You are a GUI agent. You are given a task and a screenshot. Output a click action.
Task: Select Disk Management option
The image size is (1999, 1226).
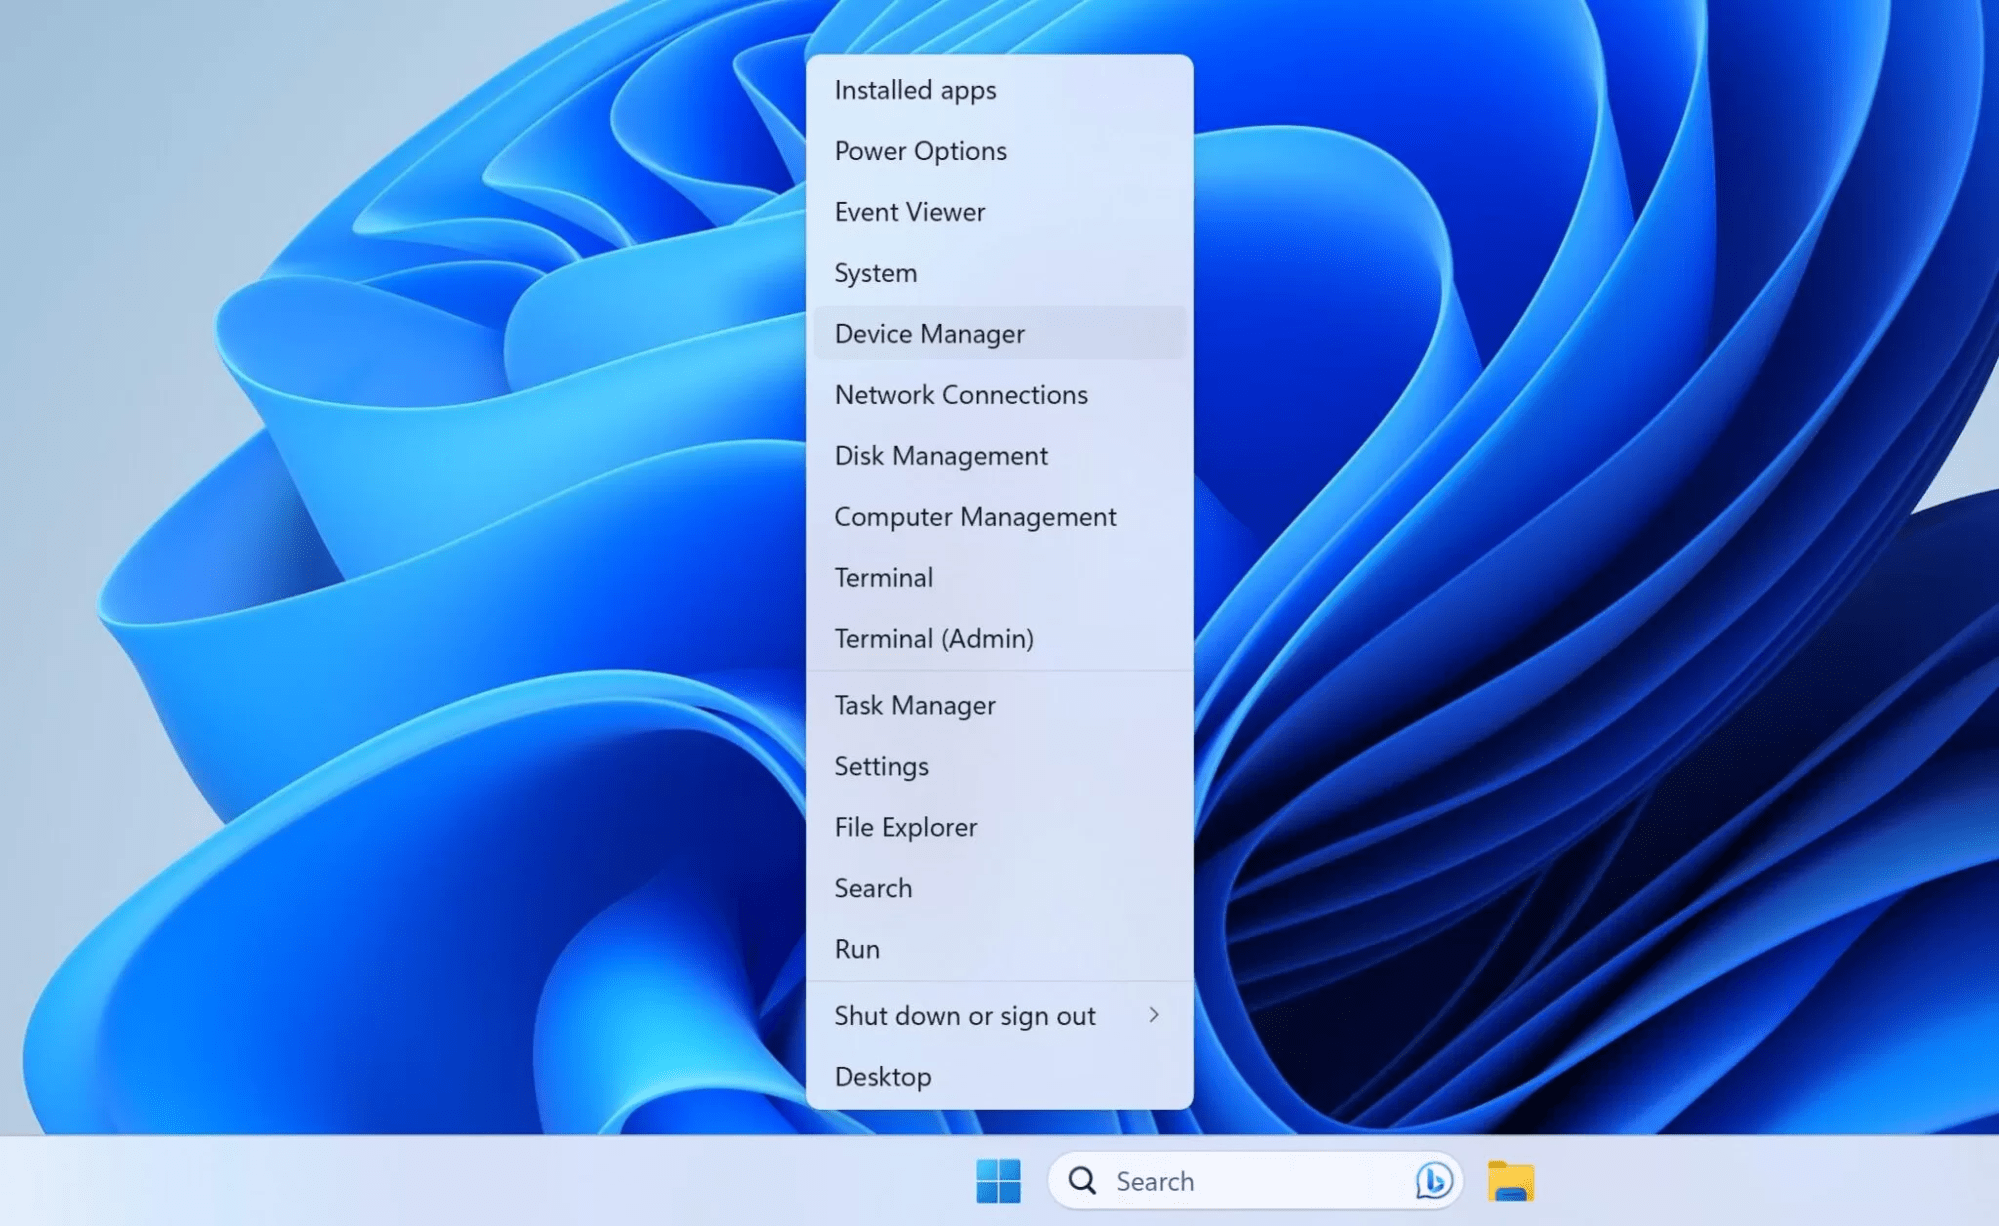pyautogui.click(x=941, y=454)
